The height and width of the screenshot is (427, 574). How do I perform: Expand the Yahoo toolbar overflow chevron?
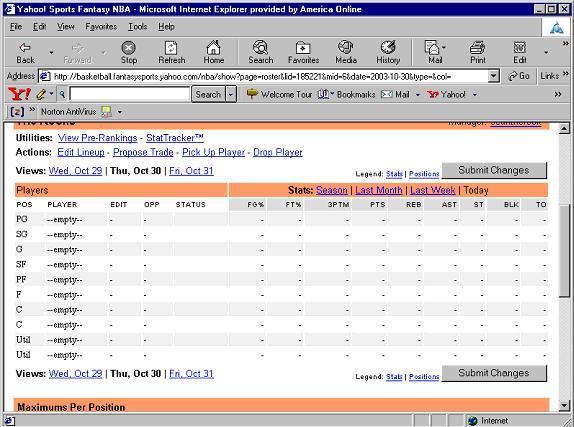558,94
